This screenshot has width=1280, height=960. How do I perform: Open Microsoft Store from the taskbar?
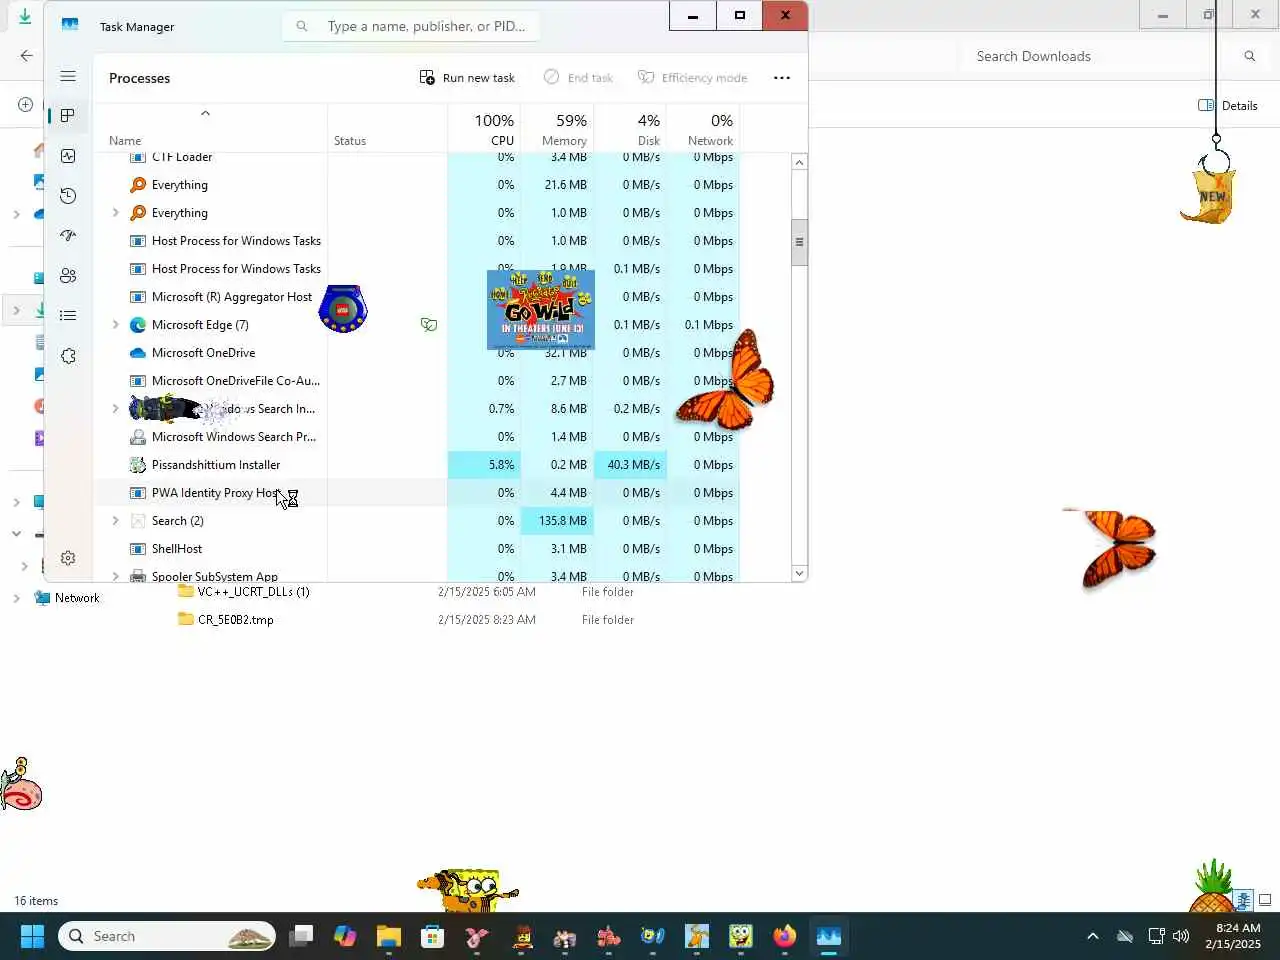click(433, 936)
